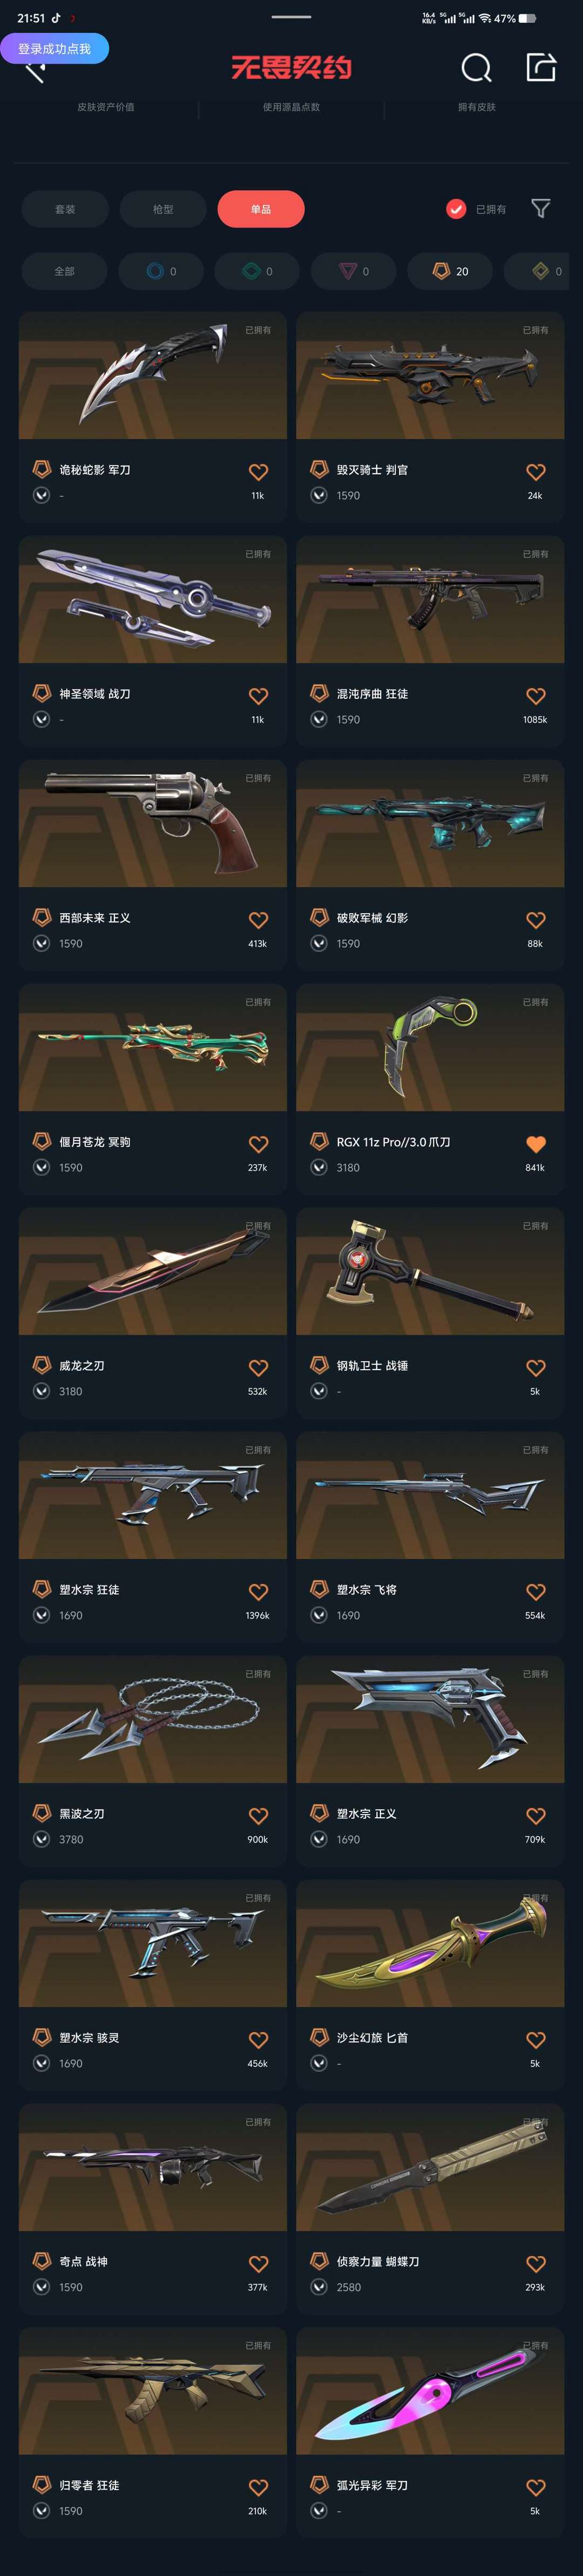Choose the green tier filter chip

257,271
